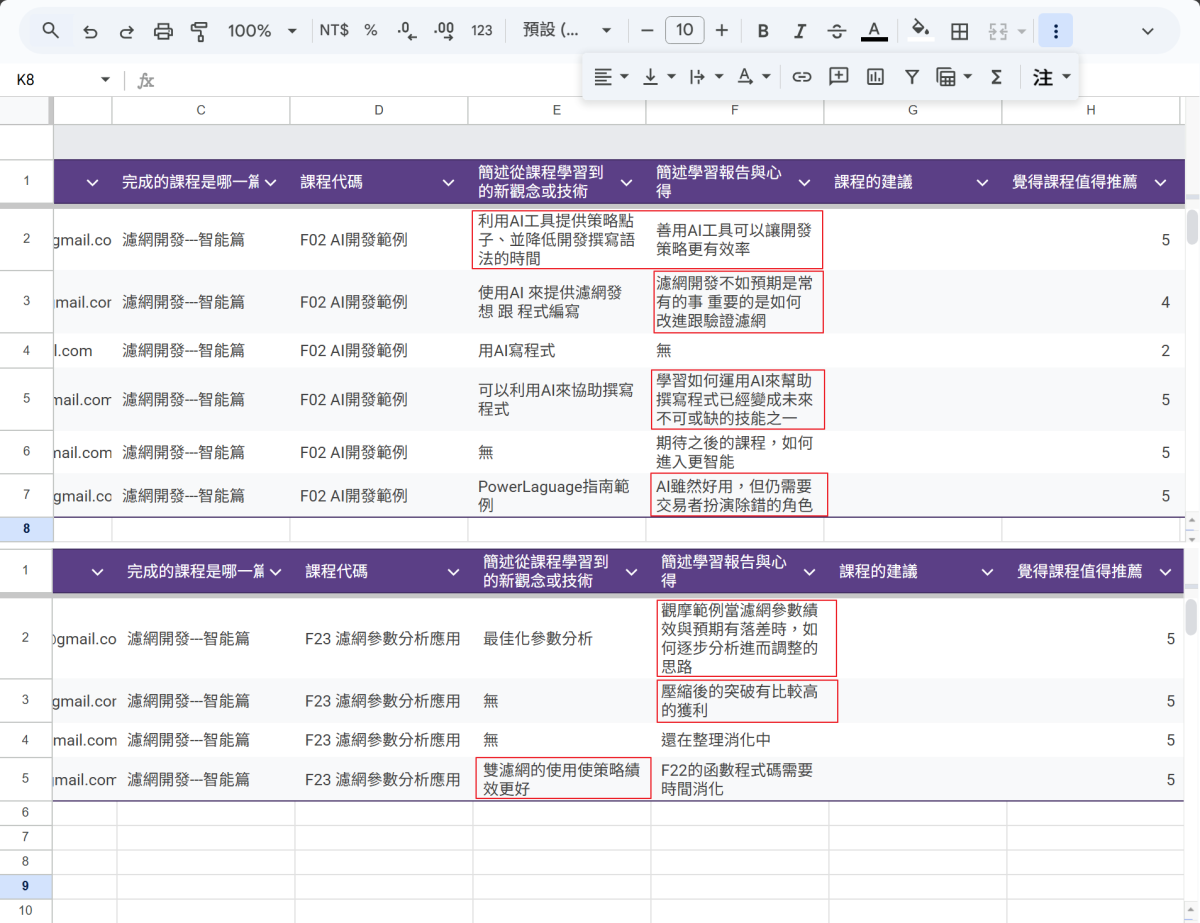Select the cell reading 用AI寫程式
Image resolution: width=1200 pixels, height=923 pixels.
tap(557, 350)
